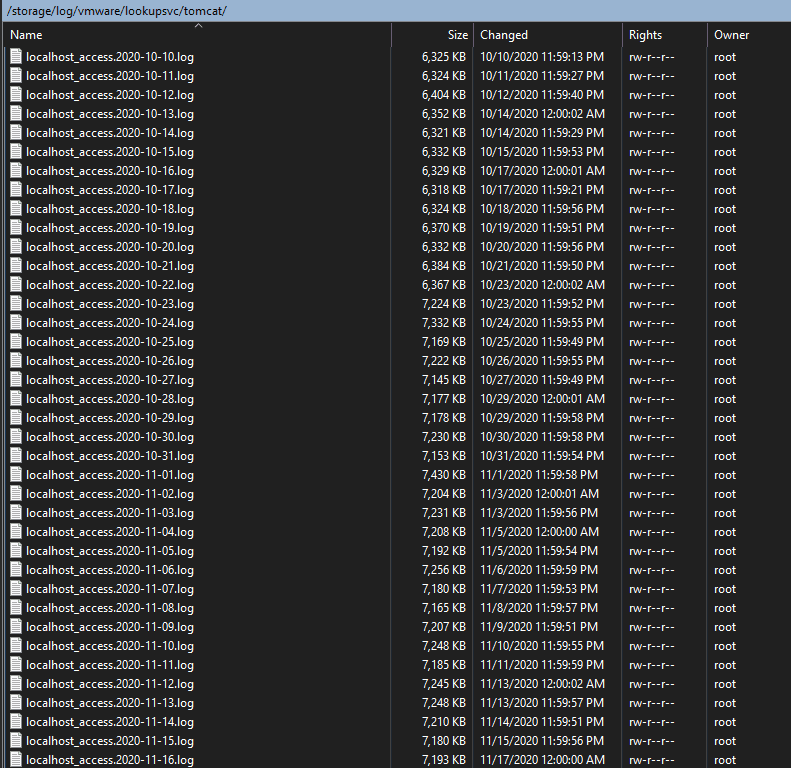
Task: Click changed date 11/13/2020 12:00:02 AM
Action: pos(542,684)
